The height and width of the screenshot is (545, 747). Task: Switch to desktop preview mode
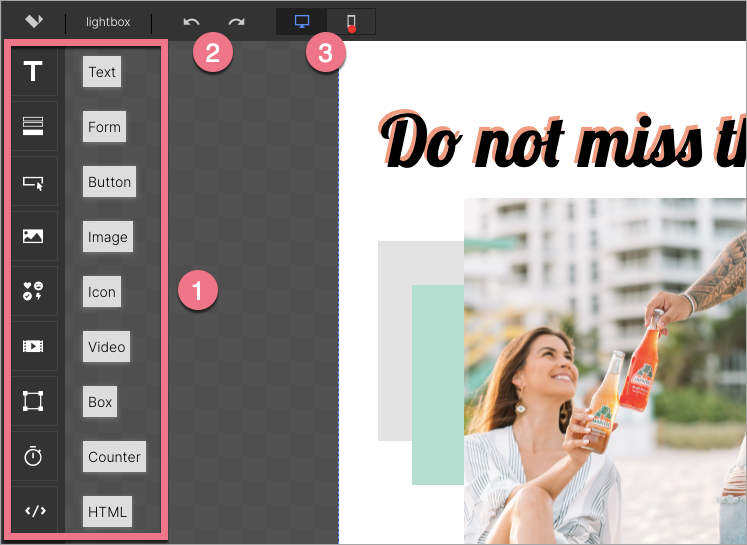tap(302, 21)
